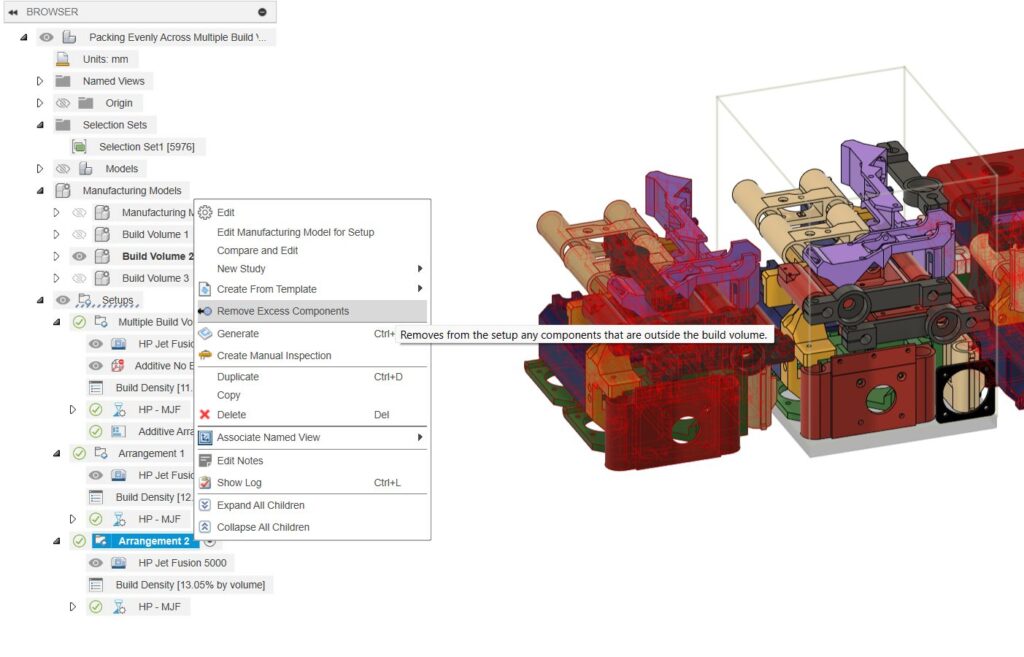Image resolution: width=1024 pixels, height=657 pixels.
Task: Select the Arrangement 2 setup row
Action: tap(144, 541)
